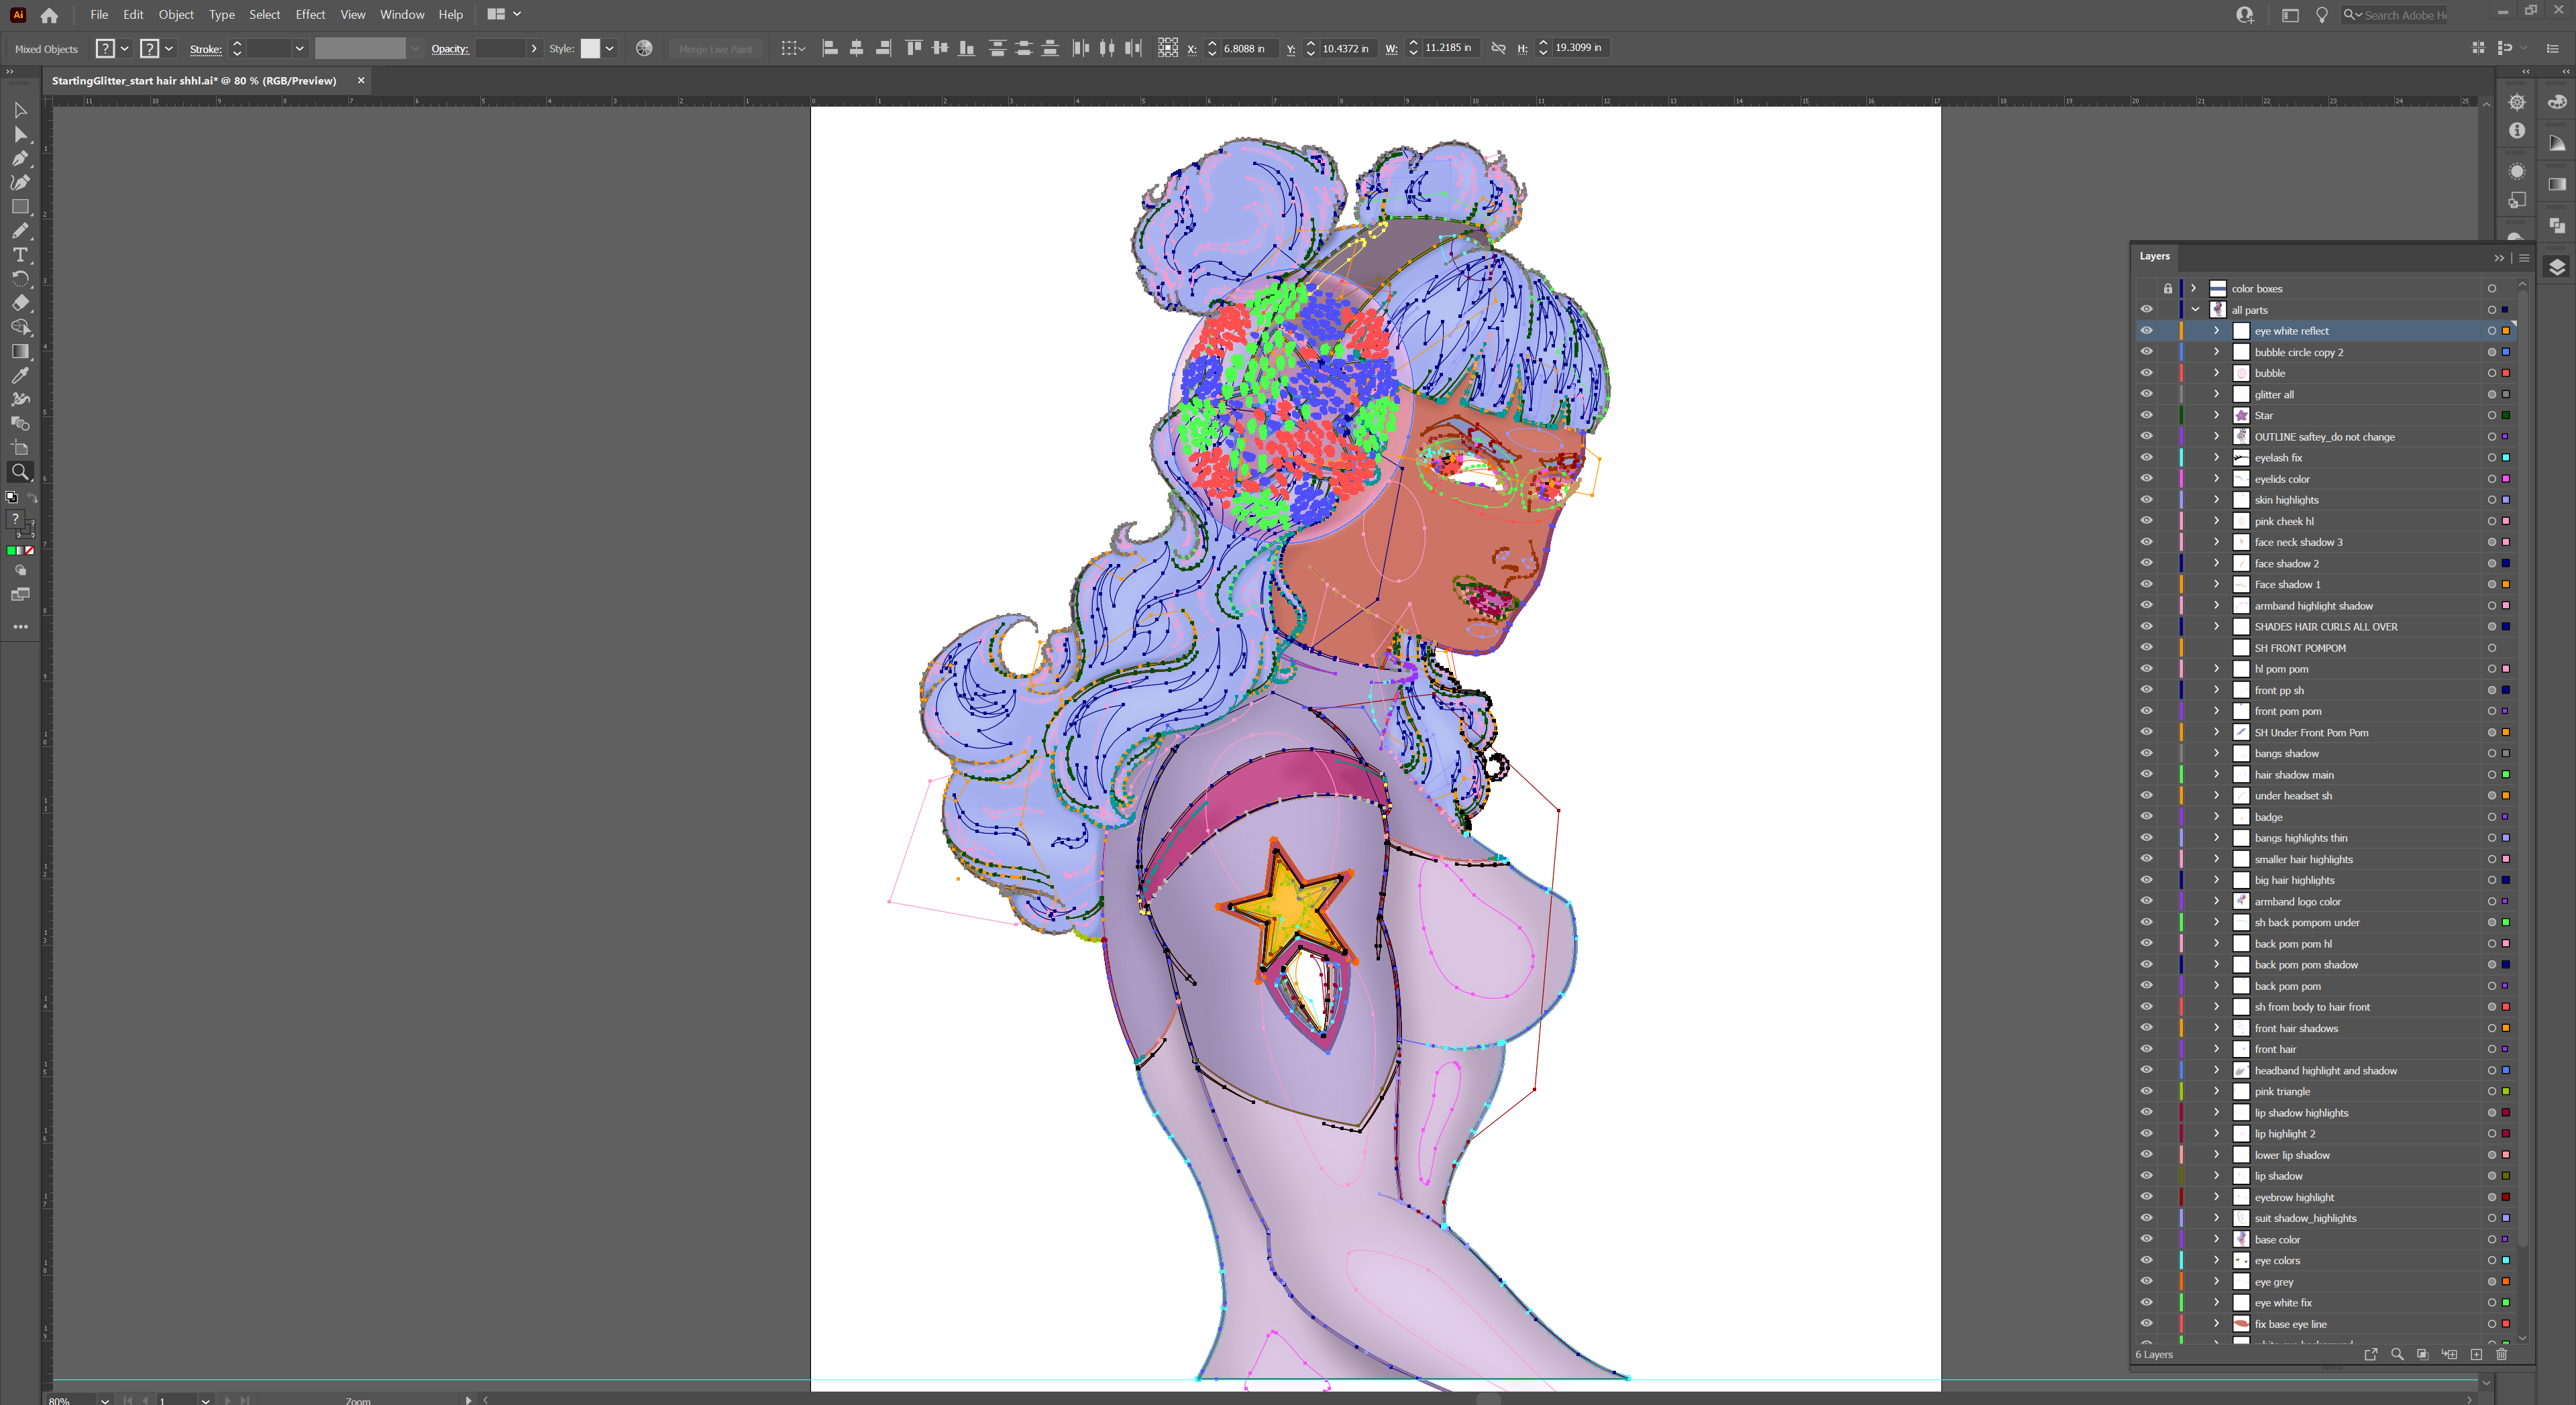Toggle visibility of 'badge' layer
2576x1405 pixels.
click(2146, 816)
